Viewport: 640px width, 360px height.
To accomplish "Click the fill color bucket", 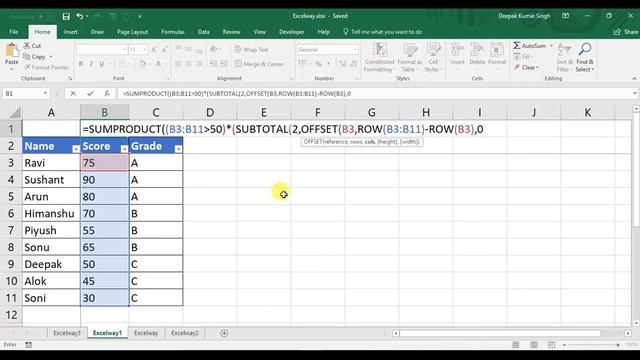I will (142, 64).
